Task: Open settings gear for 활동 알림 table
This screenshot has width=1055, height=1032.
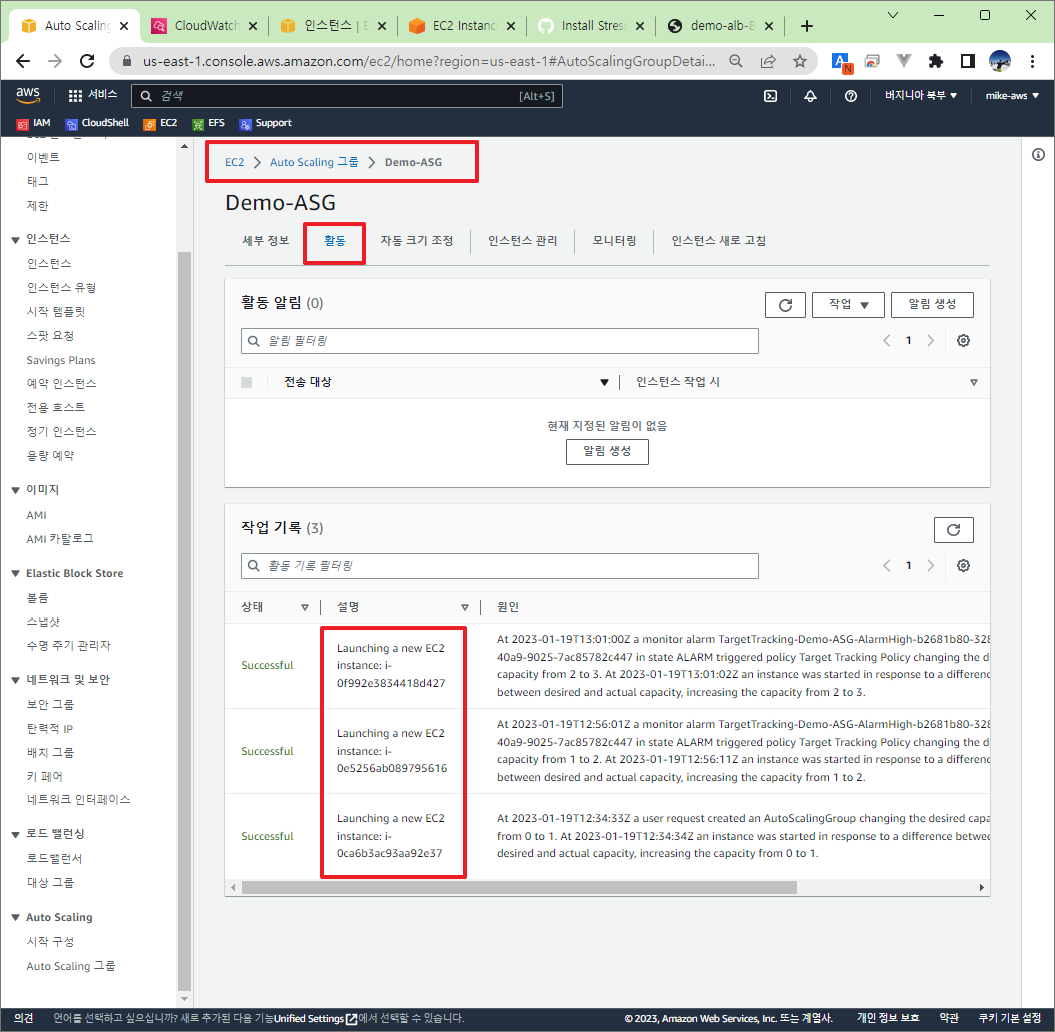Action: 963,340
